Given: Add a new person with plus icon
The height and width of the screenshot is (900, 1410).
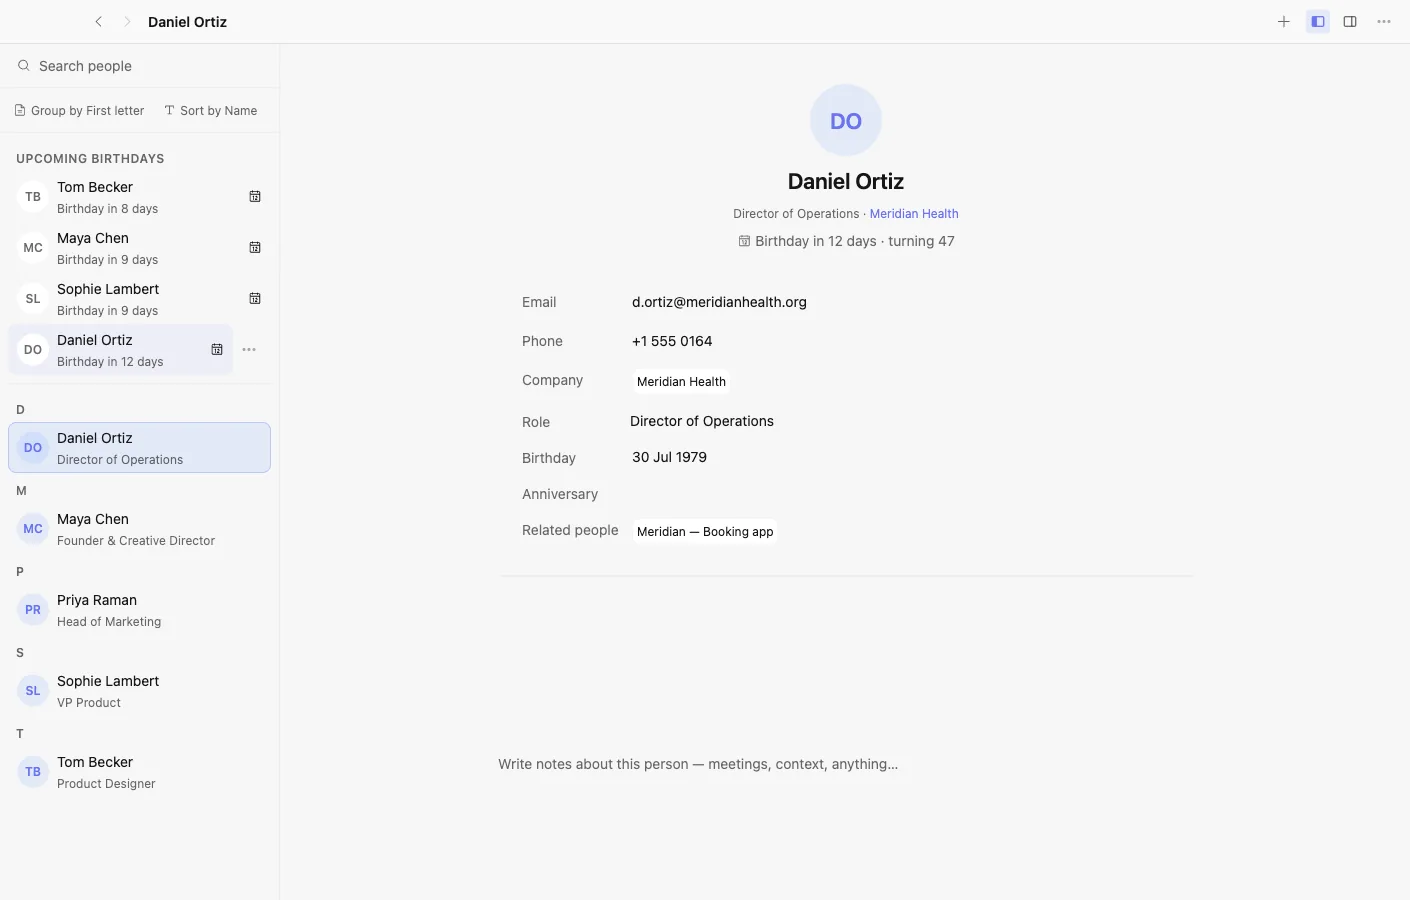Looking at the screenshot, I should tap(1284, 21).
